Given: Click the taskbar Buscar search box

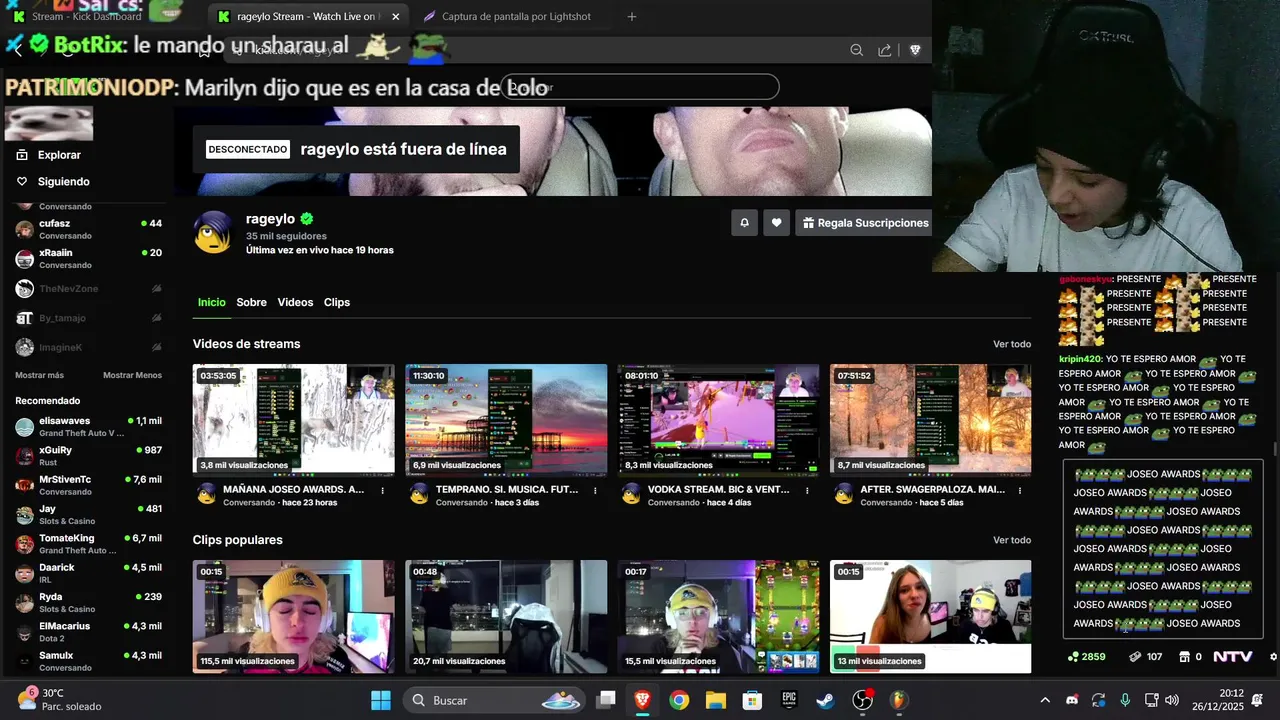Looking at the screenshot, I should (493, 700).
